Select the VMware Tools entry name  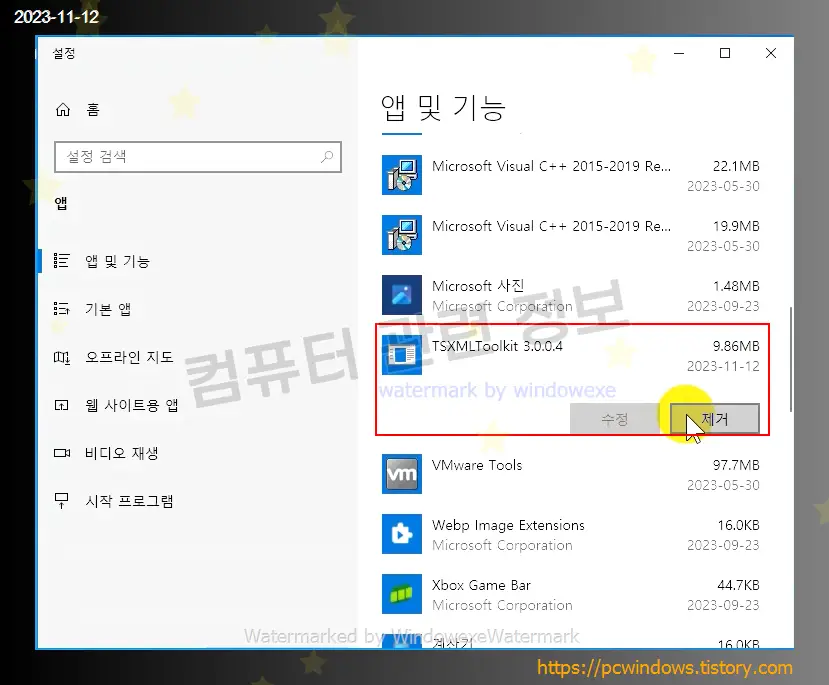click(477, 465)
